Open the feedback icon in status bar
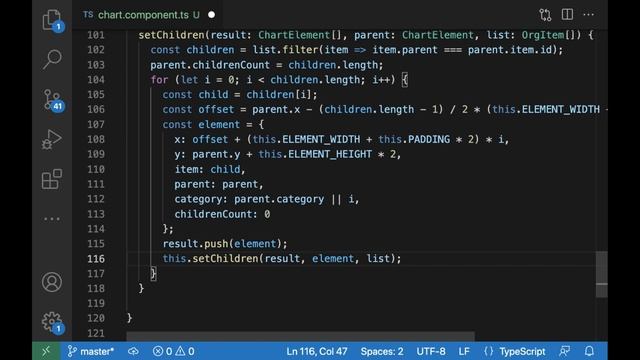Image resolution: width=640 pixels, height=360 pixels. tap(565, 351)
